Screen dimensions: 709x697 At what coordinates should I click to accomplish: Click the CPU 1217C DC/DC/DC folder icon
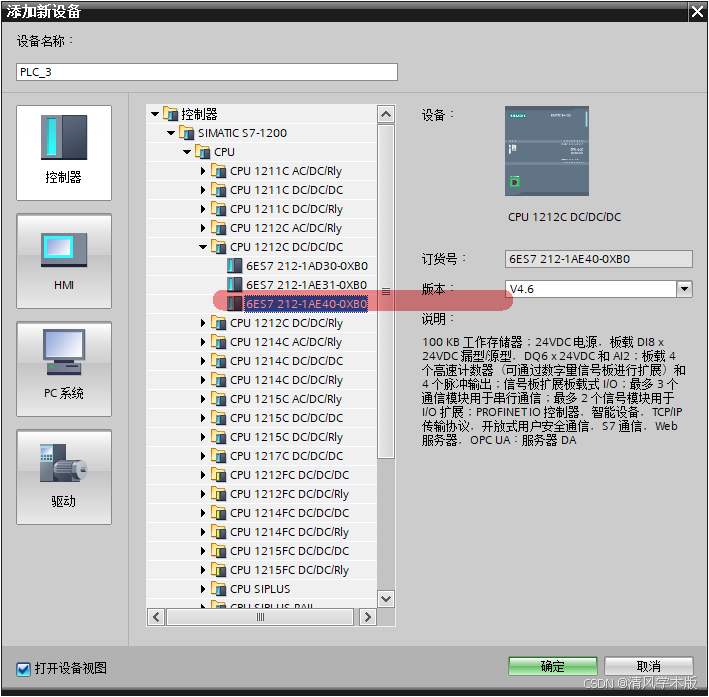tap(219, 456)
